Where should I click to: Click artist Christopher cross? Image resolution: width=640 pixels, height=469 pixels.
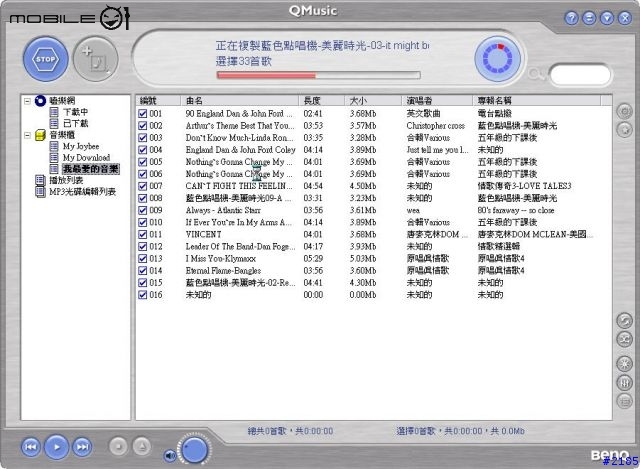(436, 126)
